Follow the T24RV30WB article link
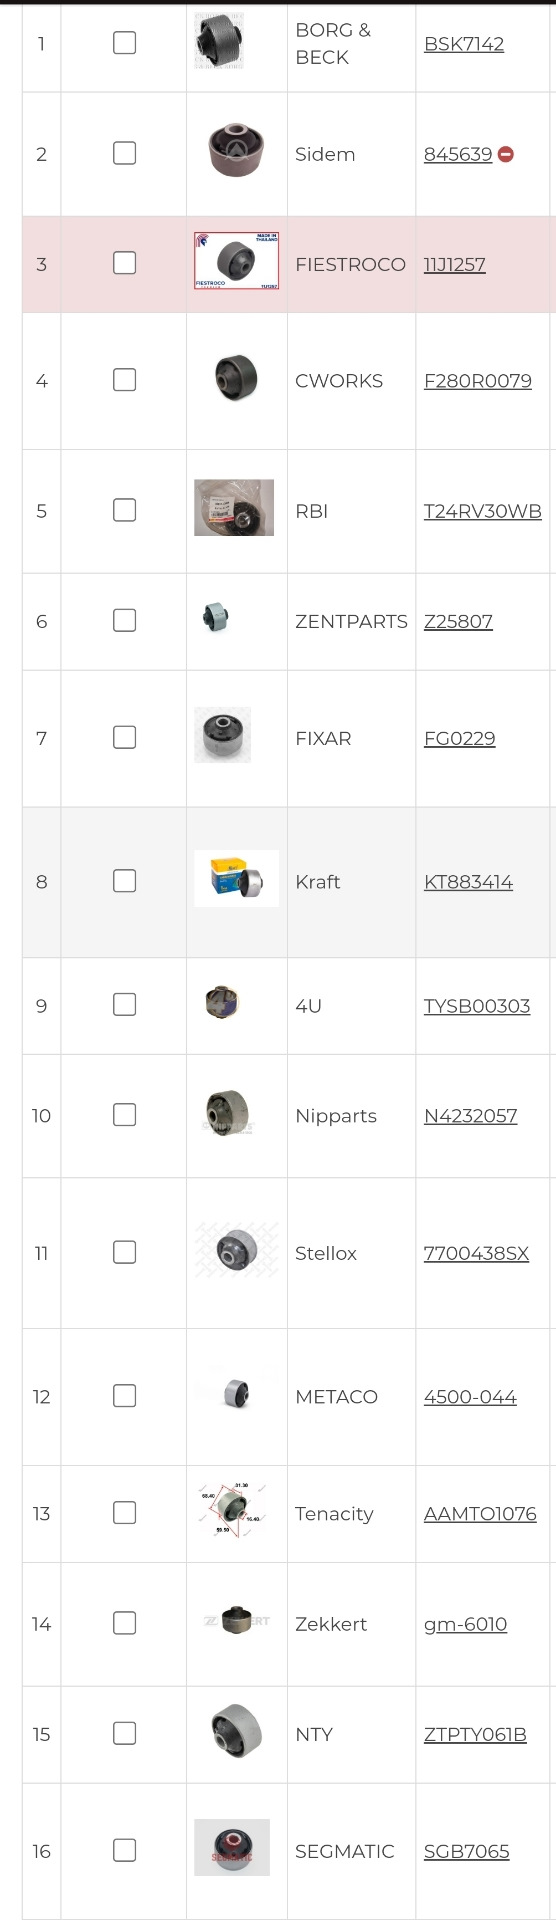The height and width of the screenshot is (1920, 556). (x=483, y=511)
